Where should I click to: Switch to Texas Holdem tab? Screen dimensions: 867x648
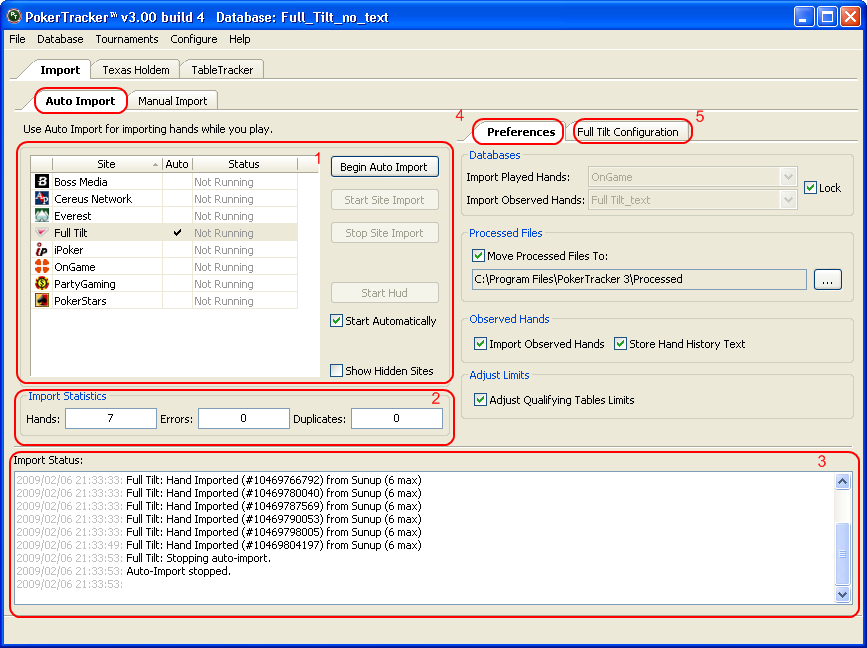tap(135, 70)
